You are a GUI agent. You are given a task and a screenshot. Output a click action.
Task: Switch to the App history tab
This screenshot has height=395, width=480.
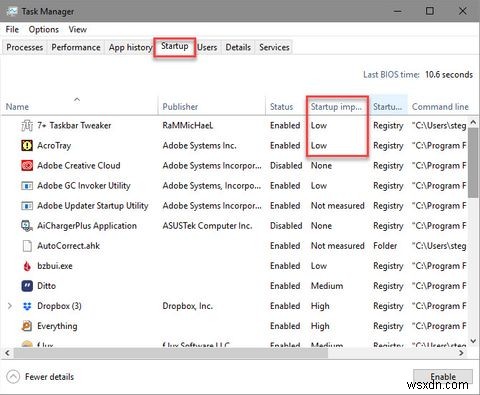[x=130, y=47]
